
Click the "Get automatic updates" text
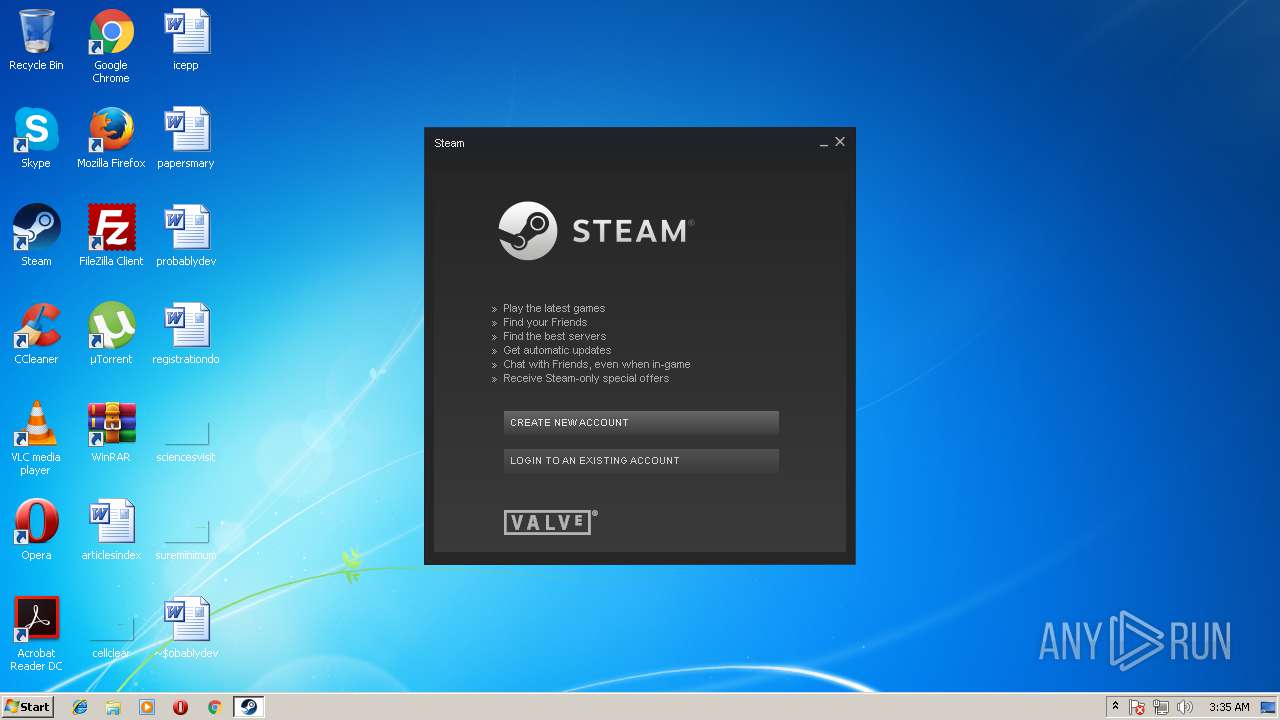click(557, 350)
